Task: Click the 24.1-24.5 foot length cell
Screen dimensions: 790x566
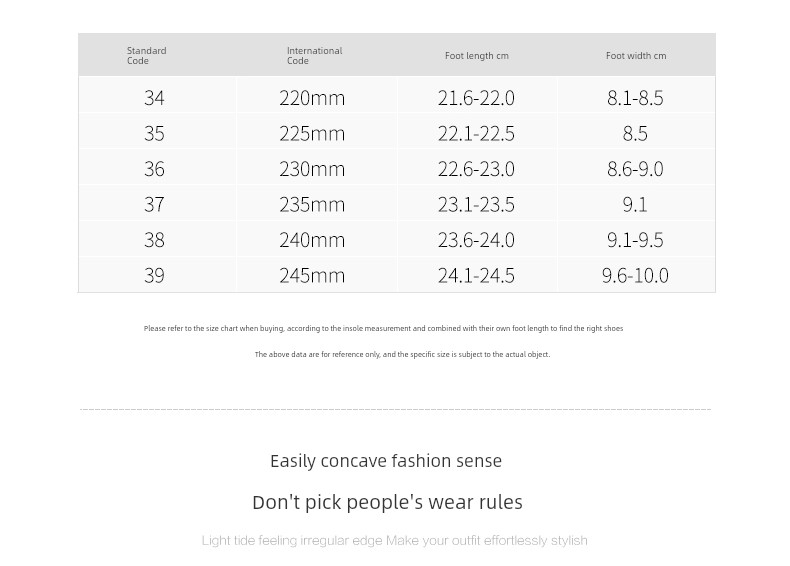Action: [476, 276]
